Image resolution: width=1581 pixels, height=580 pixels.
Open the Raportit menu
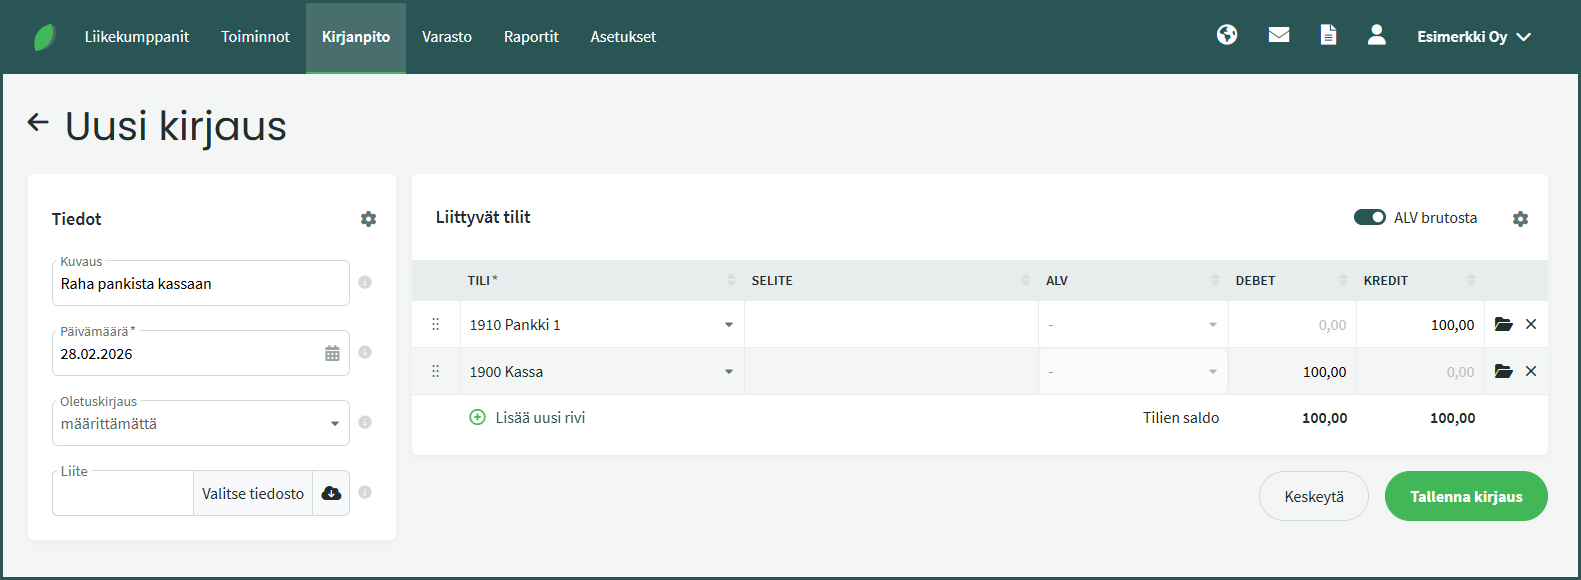(x=531, y=37)
